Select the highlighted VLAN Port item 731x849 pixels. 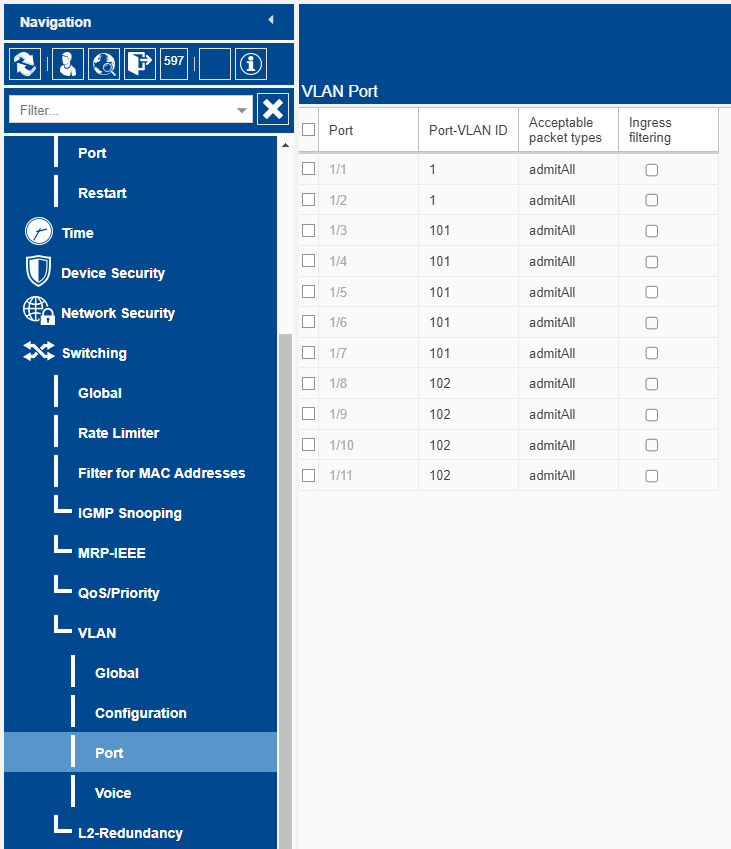[x=141, y=752]
